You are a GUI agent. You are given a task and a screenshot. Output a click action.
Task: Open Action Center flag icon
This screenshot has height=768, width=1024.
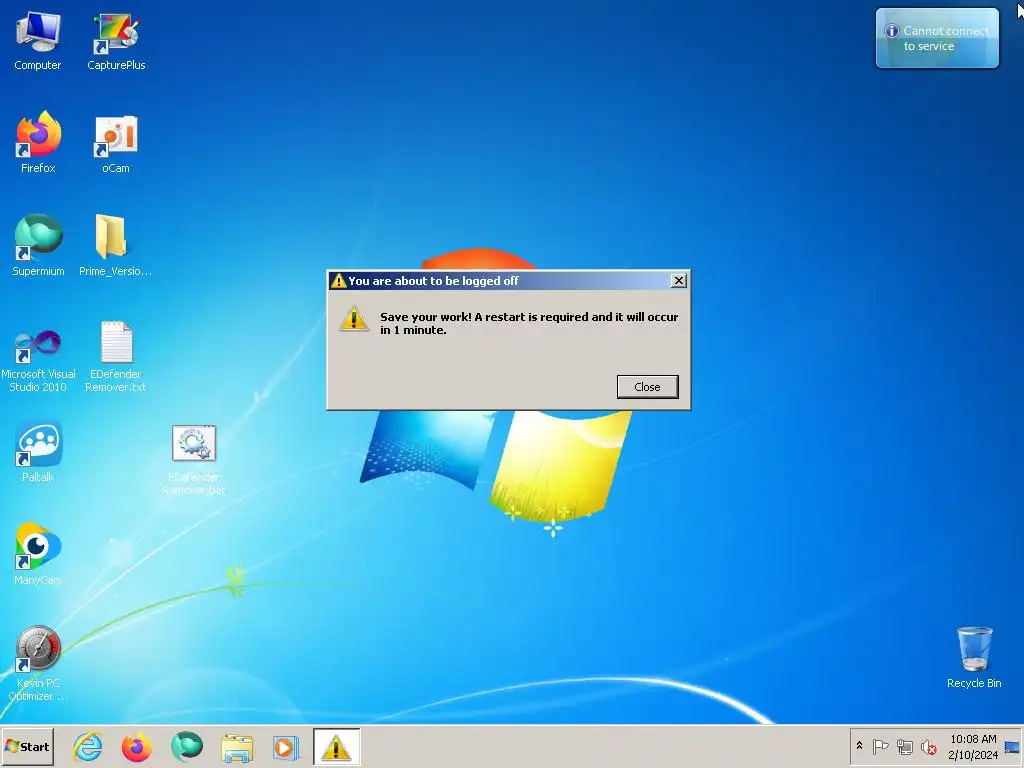[x=880, y=746]
